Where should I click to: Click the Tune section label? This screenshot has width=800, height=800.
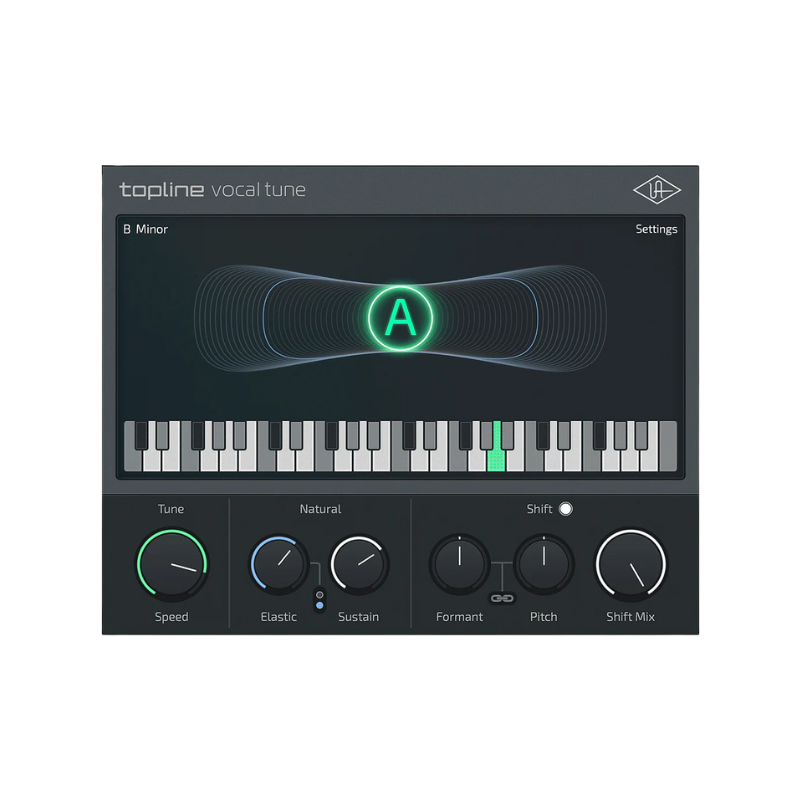pos(171,509)
